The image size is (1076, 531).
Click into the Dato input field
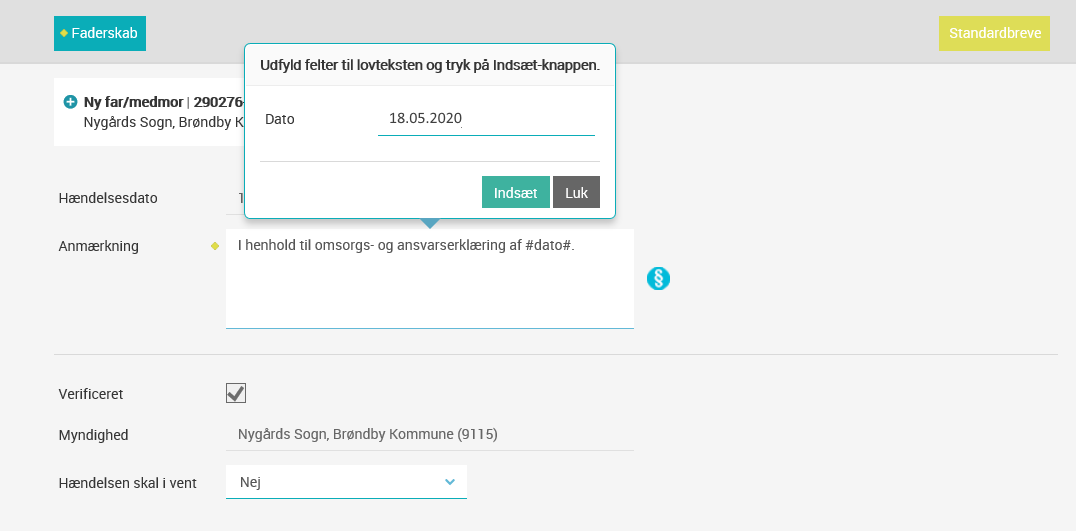coord(486,119)
